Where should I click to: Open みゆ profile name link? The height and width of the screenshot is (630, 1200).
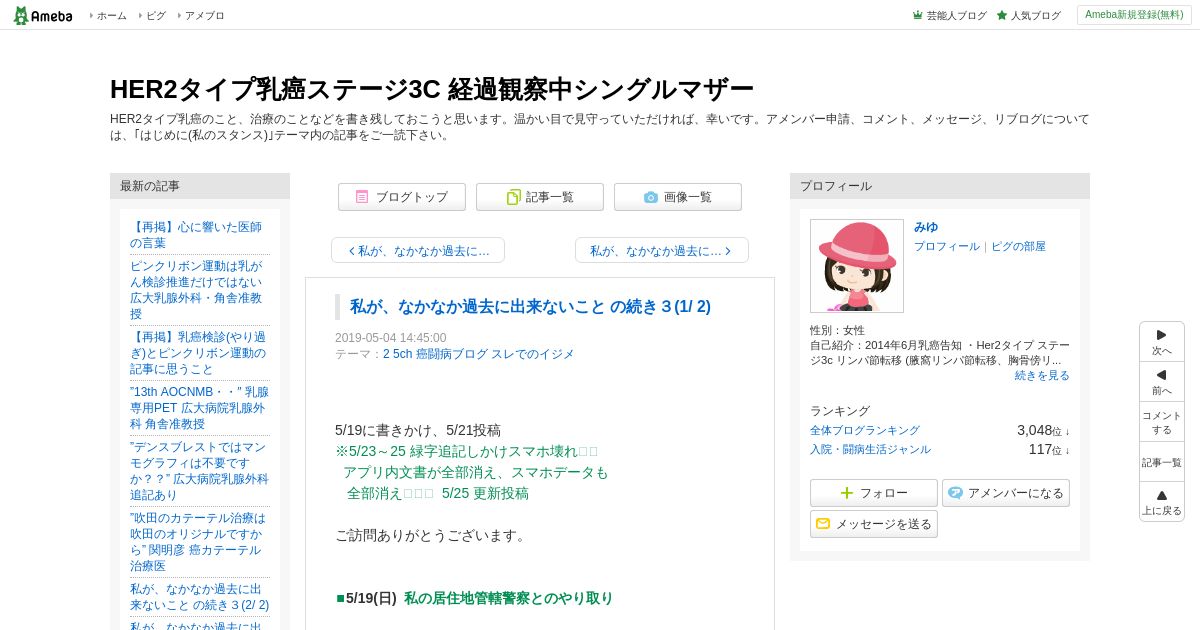926,227
